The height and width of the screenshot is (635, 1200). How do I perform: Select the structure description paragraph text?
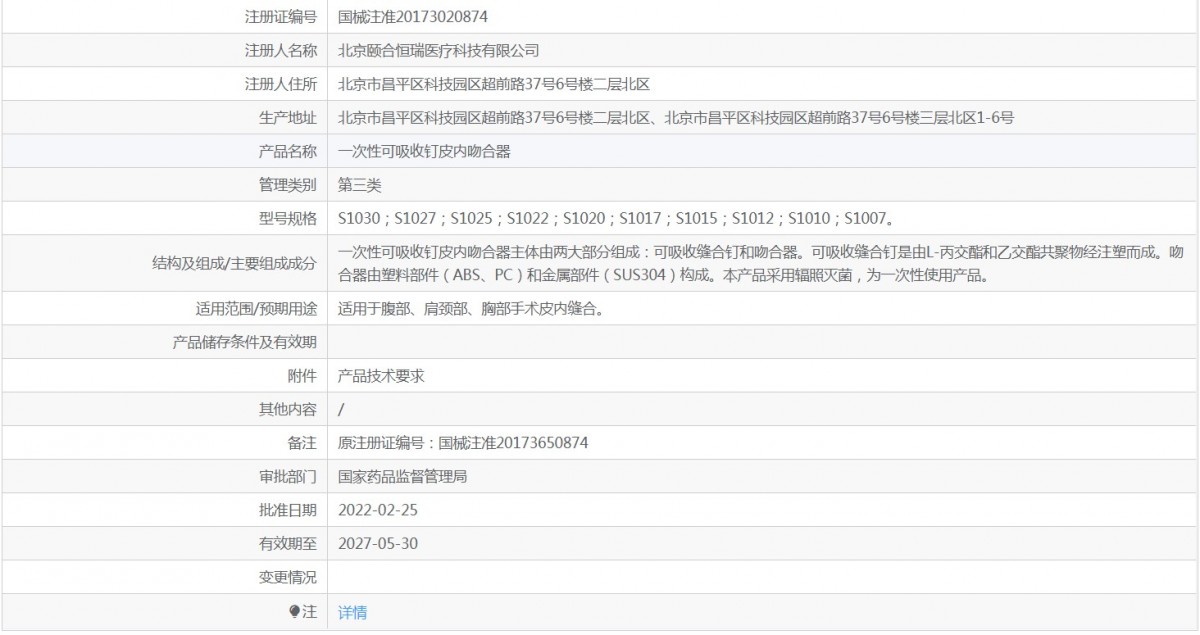click(x=761, y=264)
